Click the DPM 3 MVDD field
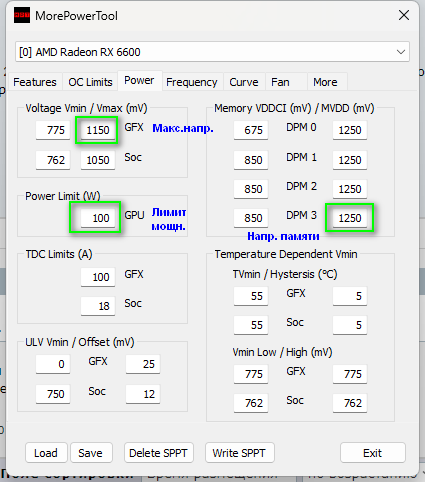The width and height of the screenshot is (425, 482). coord(350,218)
